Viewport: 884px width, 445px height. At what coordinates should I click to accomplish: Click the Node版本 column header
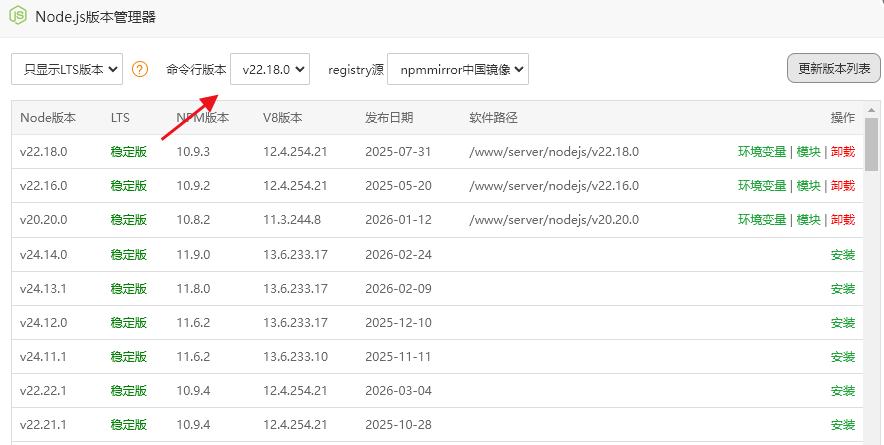48,118
